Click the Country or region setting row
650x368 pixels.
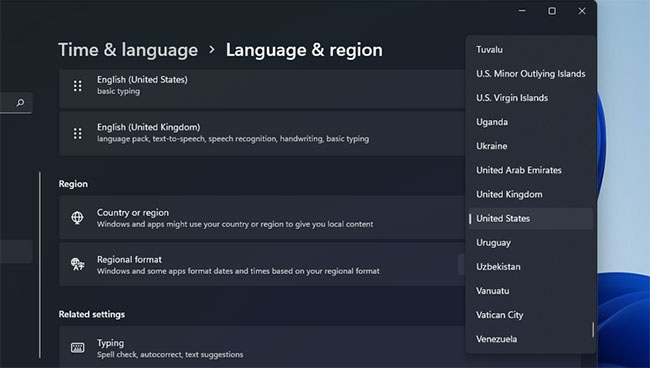[x=262, y=218]
